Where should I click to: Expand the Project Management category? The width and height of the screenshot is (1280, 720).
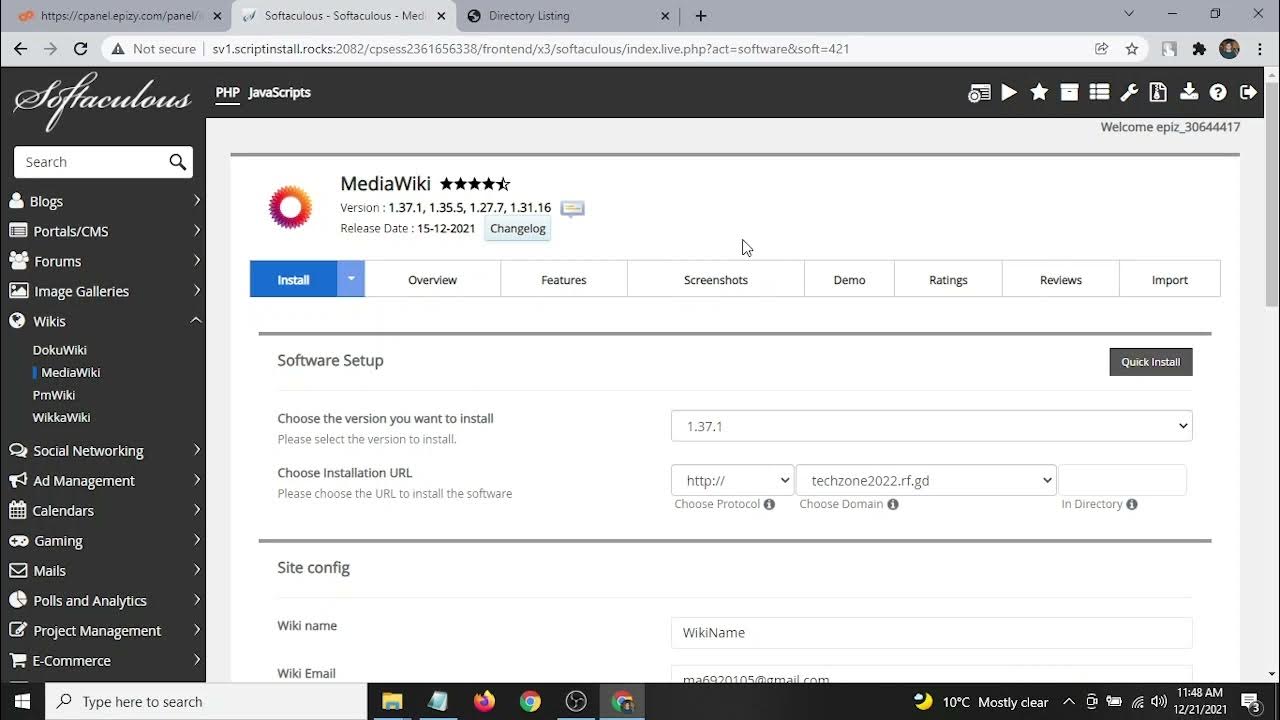(103, 630)
